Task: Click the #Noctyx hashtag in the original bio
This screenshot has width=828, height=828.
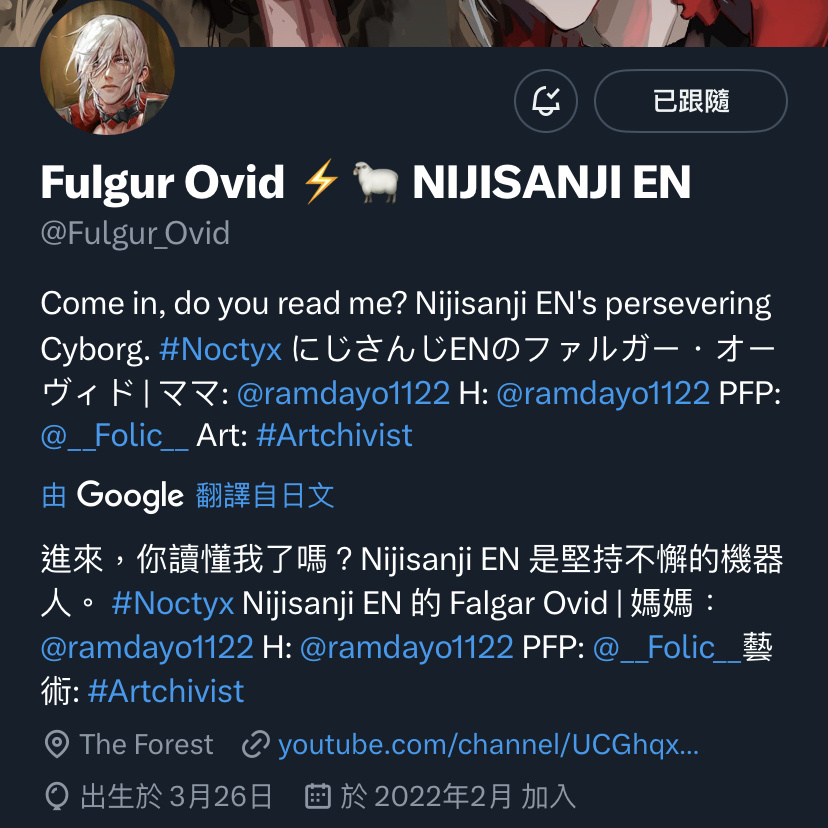Action: (221, 349)
